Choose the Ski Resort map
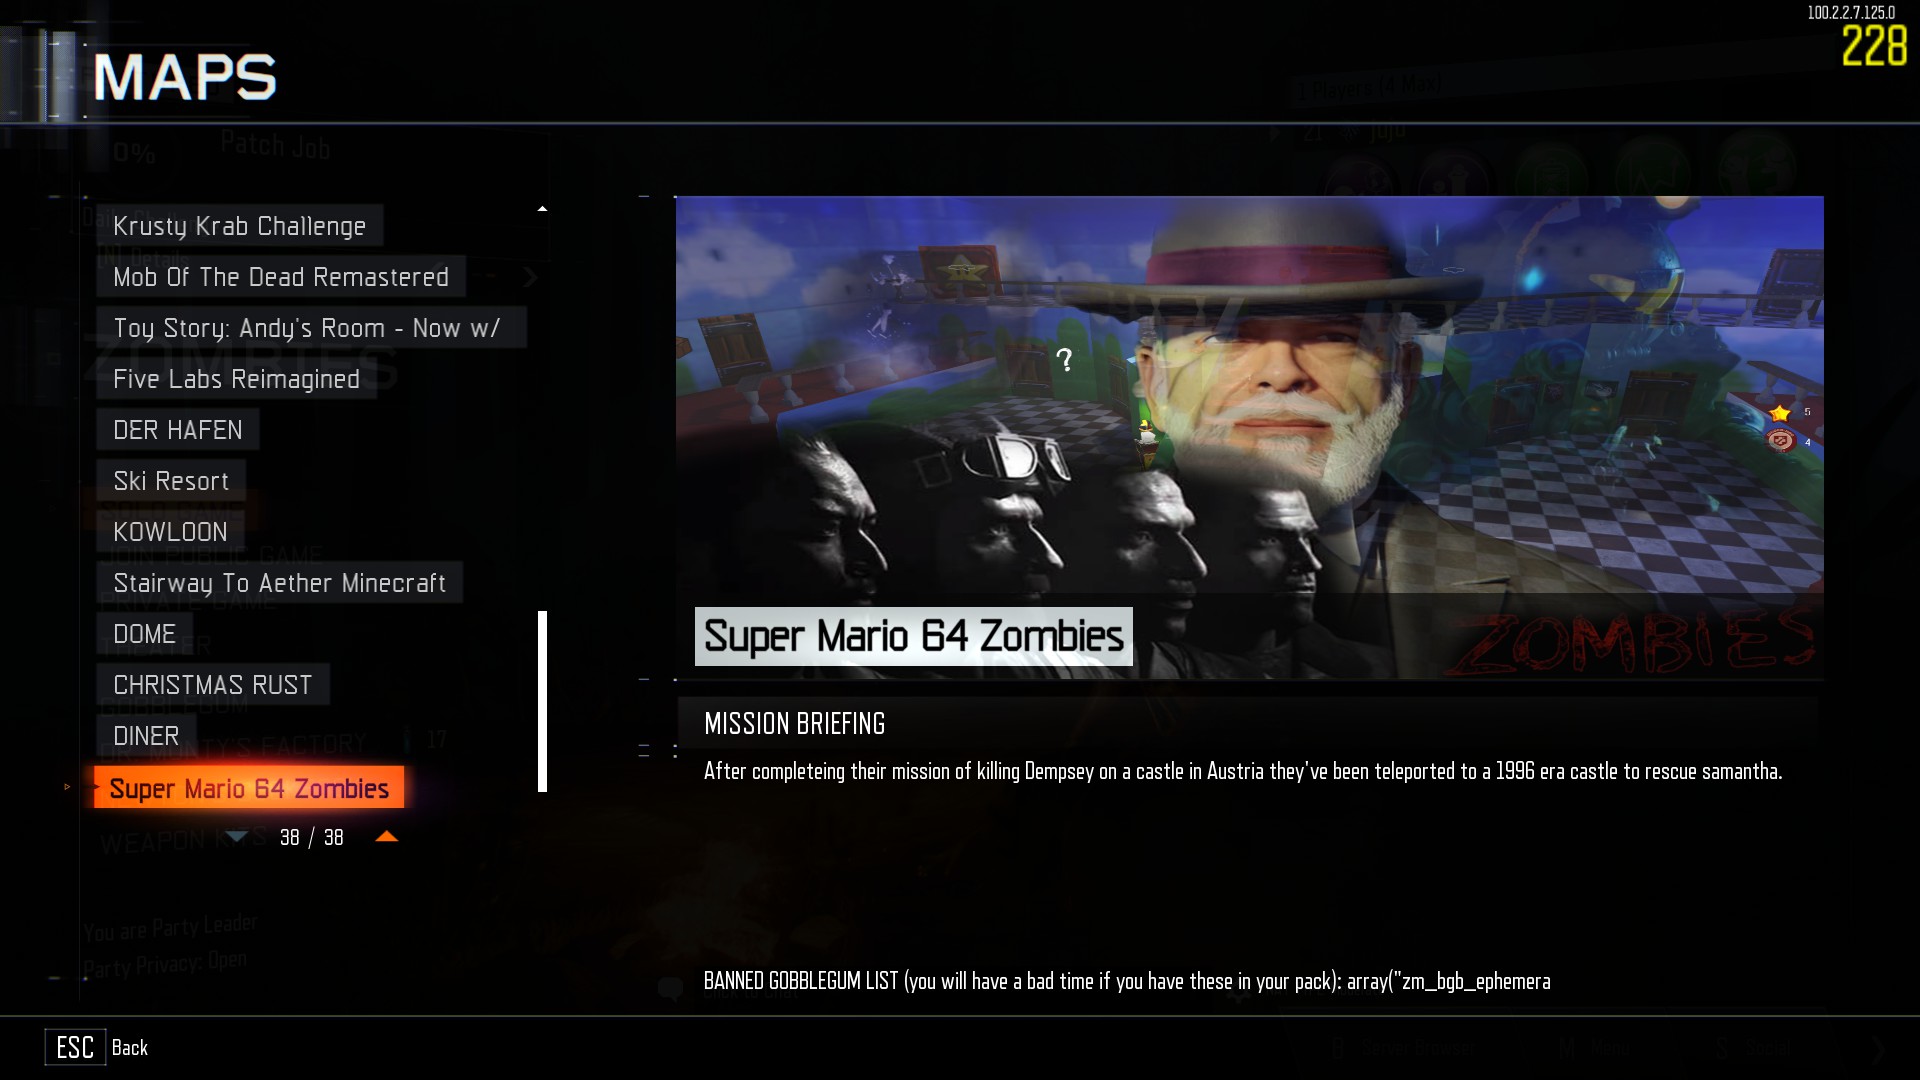The height and width of the screenshot is (1080, 1920). tap(171, 481)
